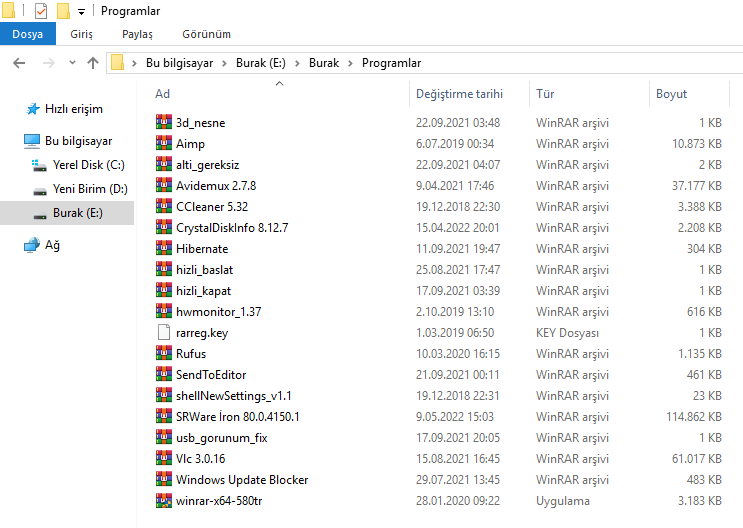The width and height of the screenshot is (743, 528).
Task: Click the SendToEditor archive icon
Action: (x=163, y=374)
